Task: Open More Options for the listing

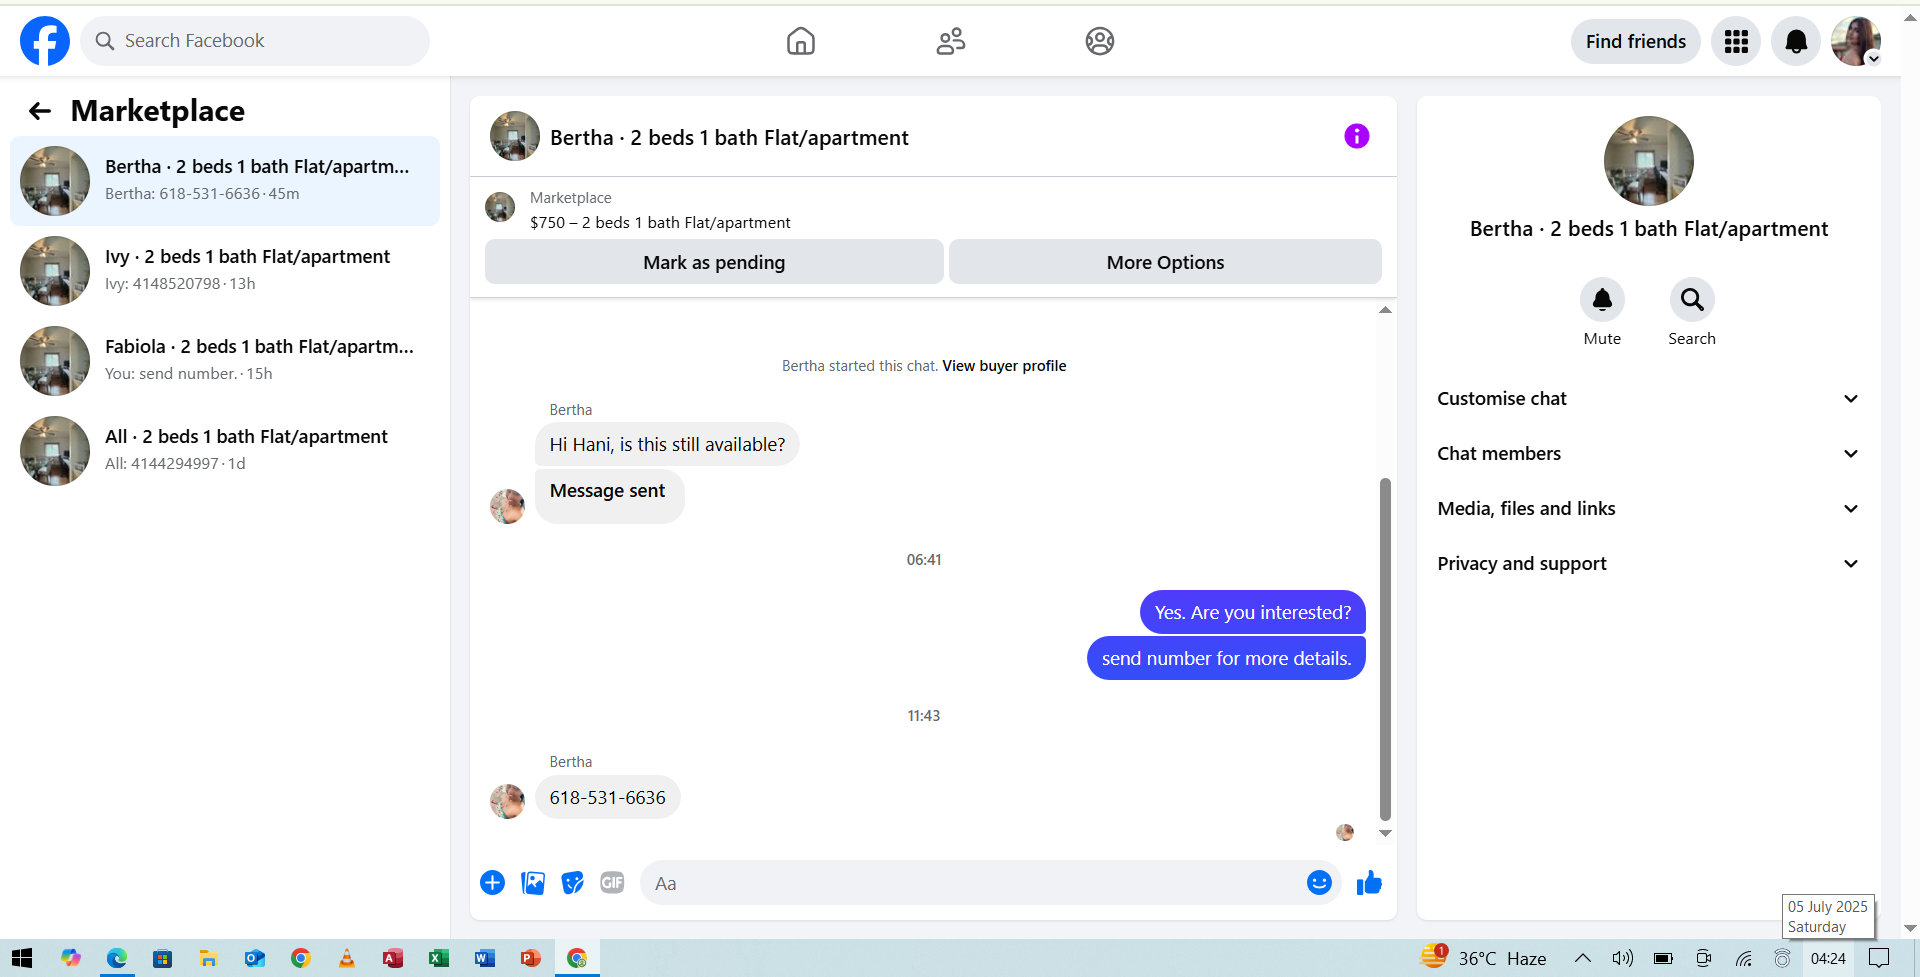Action: click(1165, 262)
